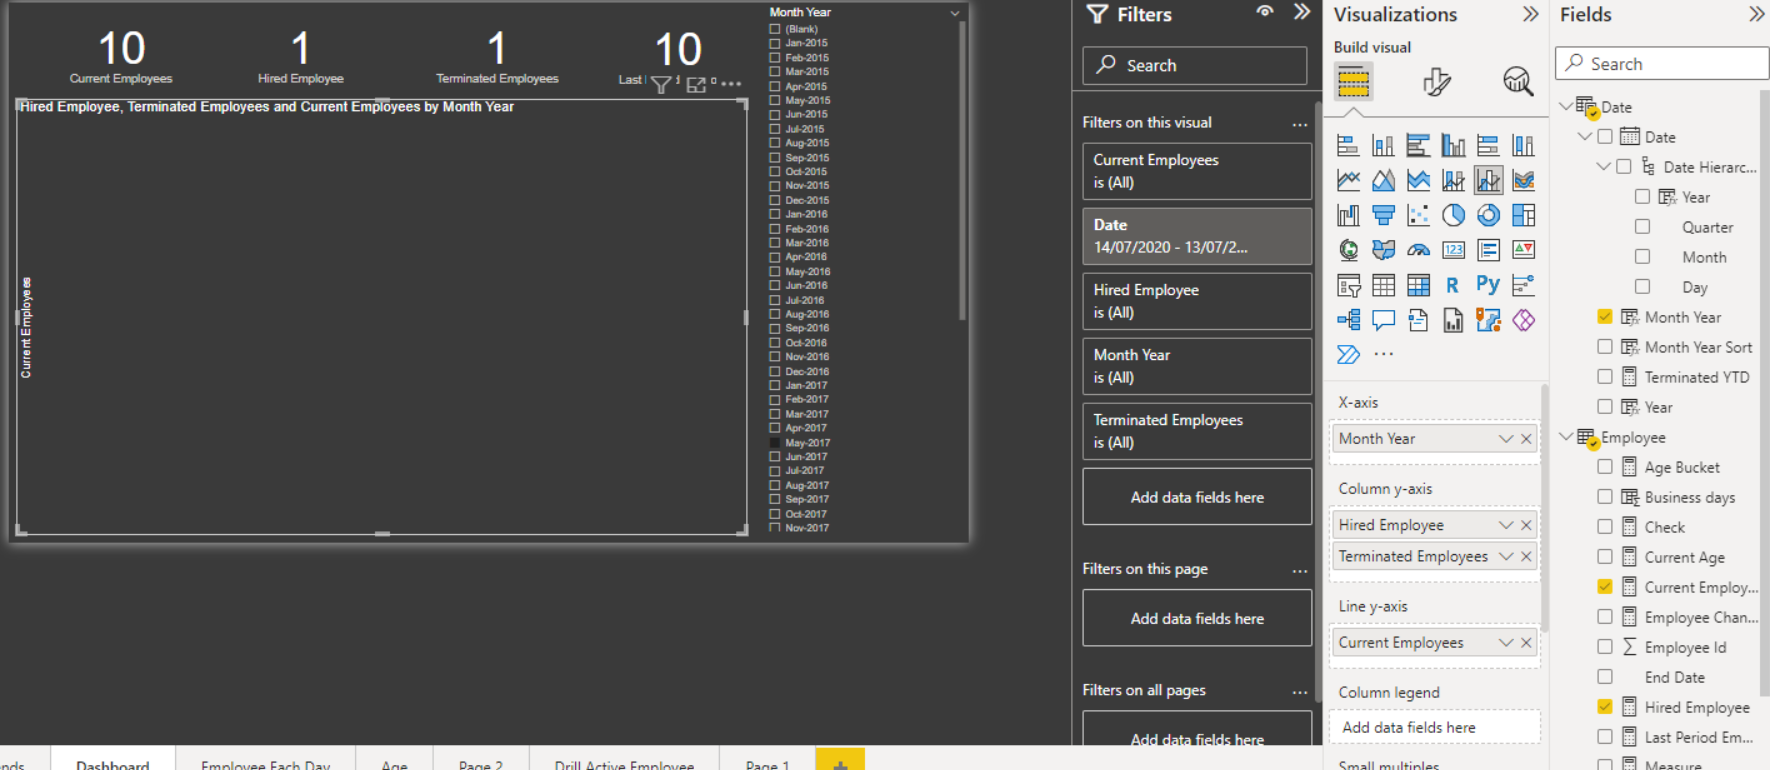The height and width of the screenshot is (770, 1770).
Task: Select the Python visual icon
Action: click(1488, 285)
